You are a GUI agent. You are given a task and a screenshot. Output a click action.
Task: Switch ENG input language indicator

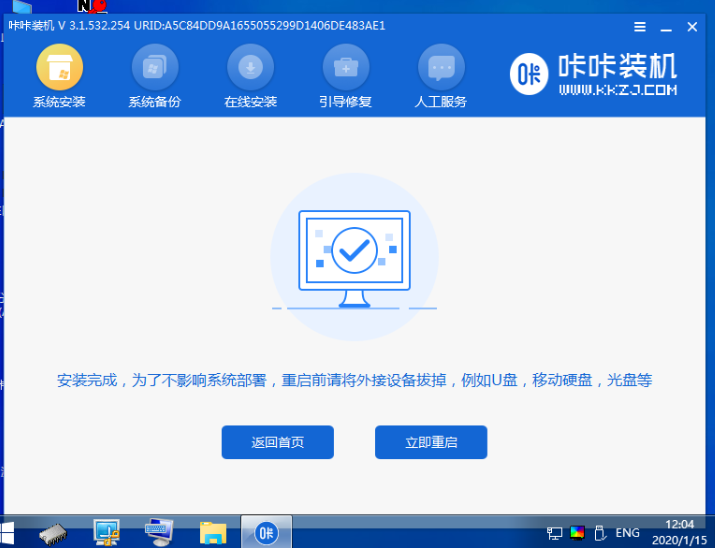627,533
